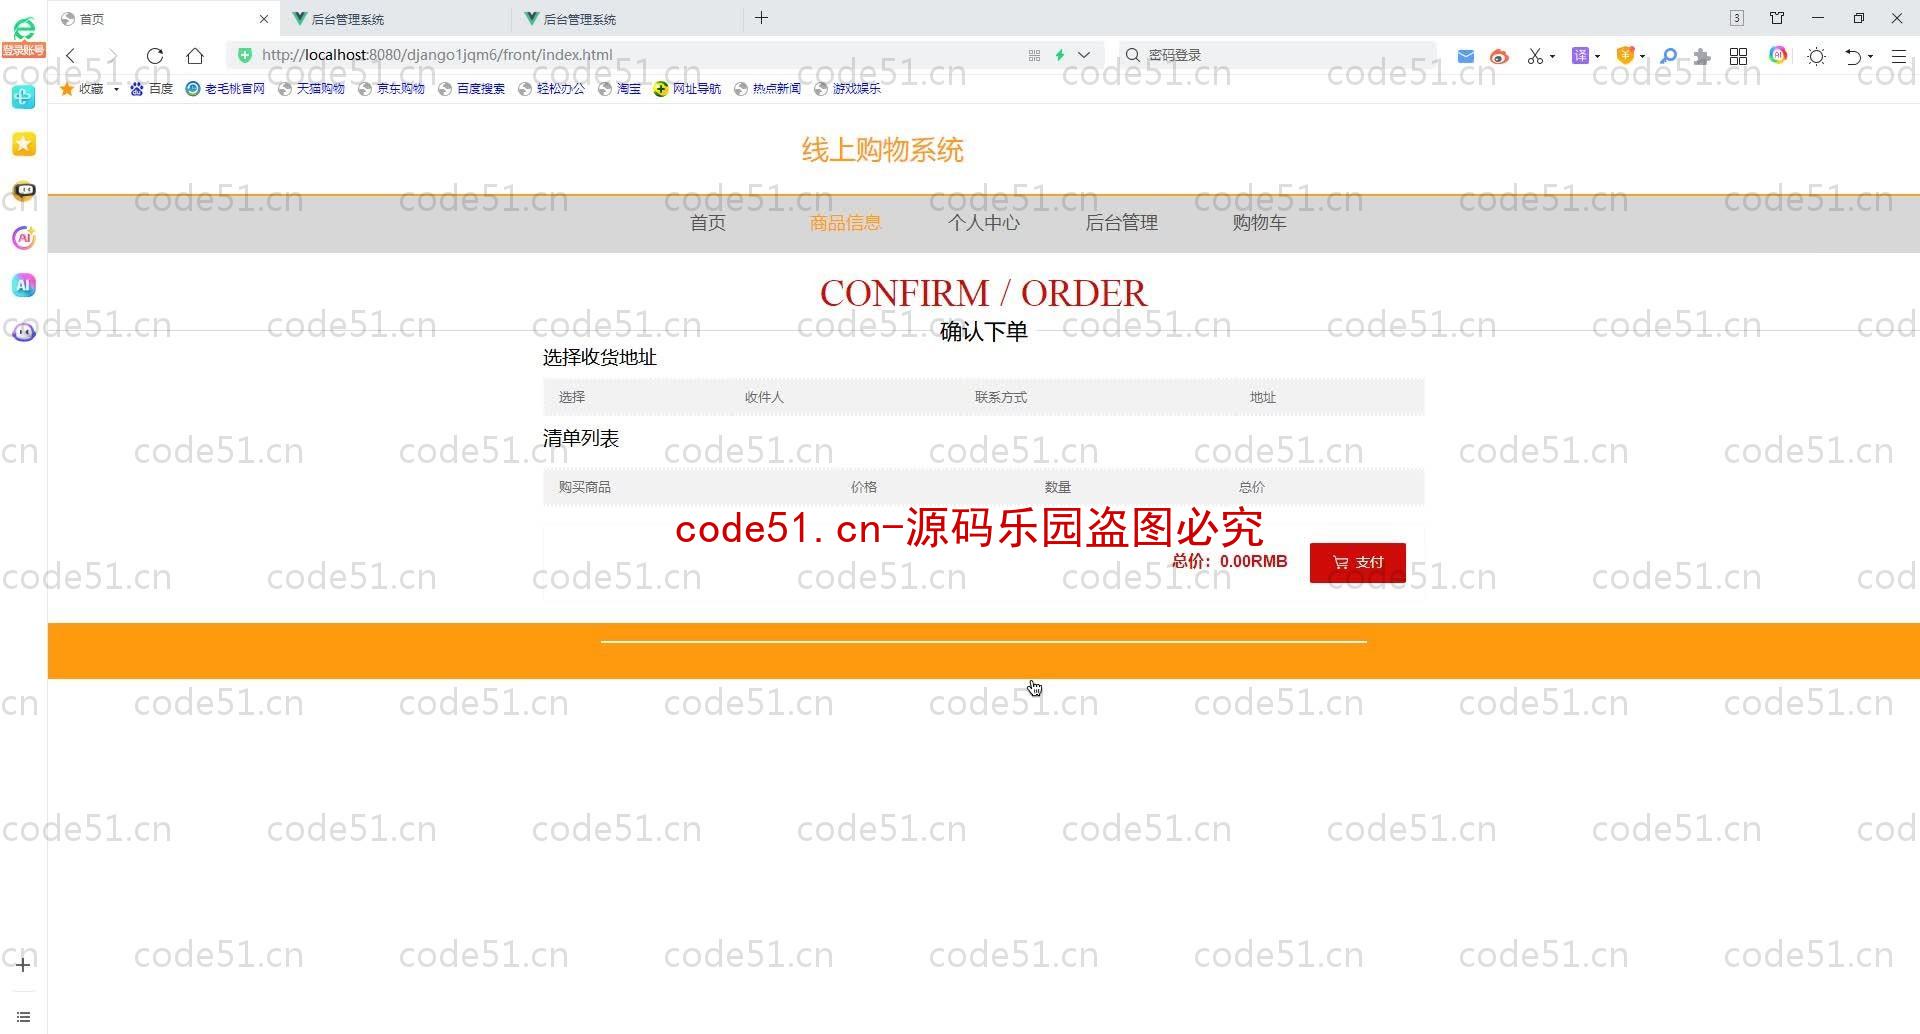Click the tab count indicator showing 3

tap(1737, 18)
